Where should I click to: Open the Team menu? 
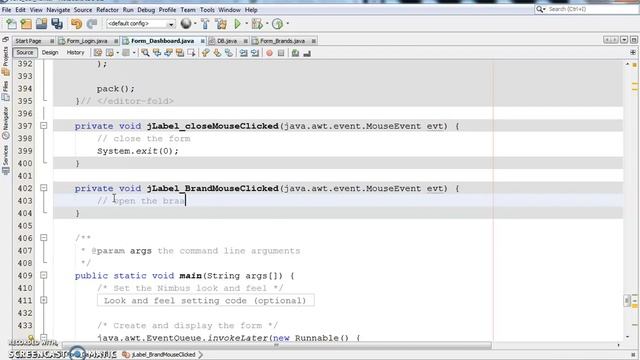188,9
